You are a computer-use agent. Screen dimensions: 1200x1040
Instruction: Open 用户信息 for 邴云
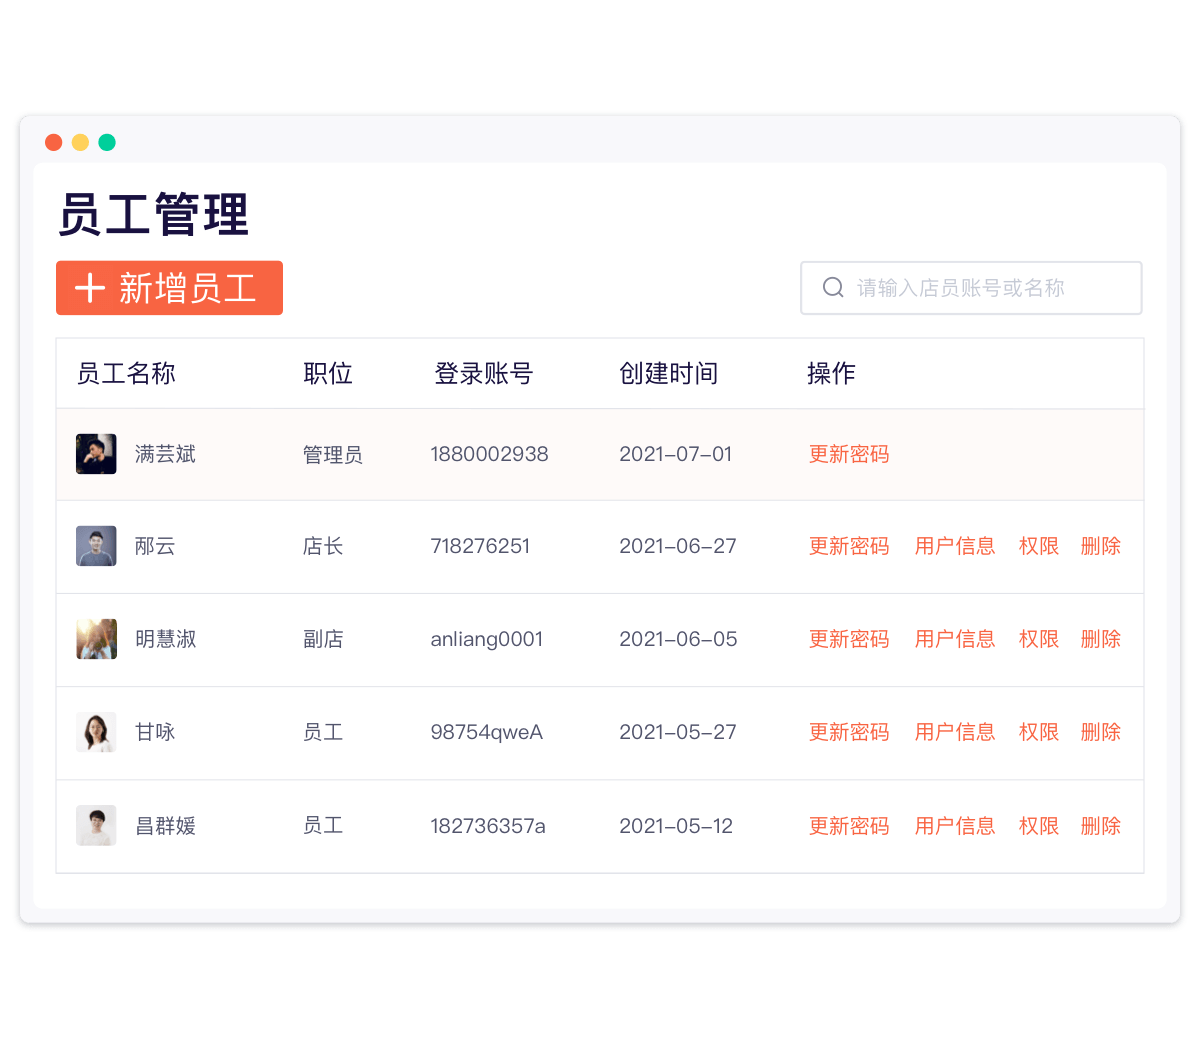(954, 546)
